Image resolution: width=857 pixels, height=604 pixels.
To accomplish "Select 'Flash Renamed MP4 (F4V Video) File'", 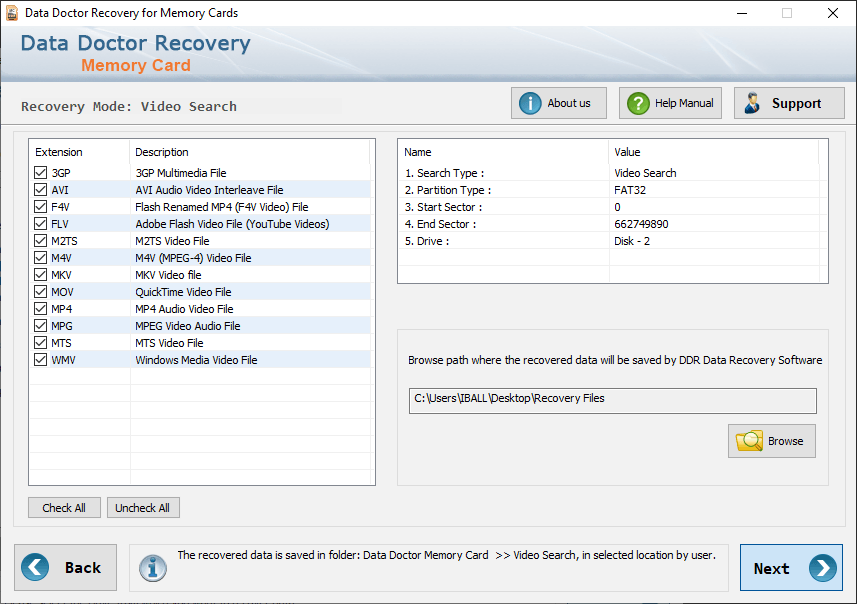I will click(222, 207).
